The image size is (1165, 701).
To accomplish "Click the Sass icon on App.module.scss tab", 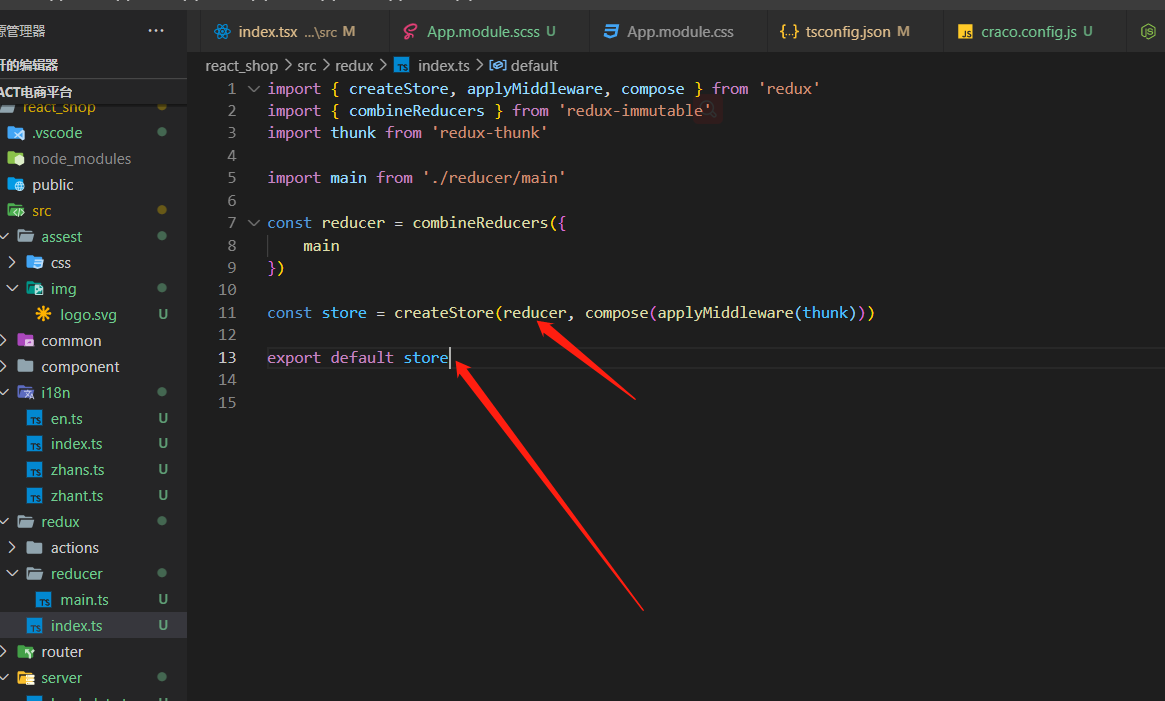I will 410,31.
